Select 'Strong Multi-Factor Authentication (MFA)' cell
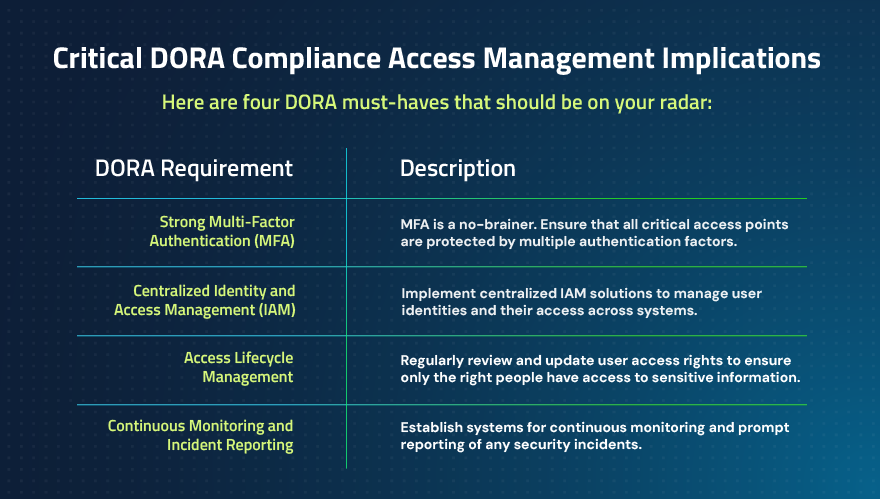The image size is (880, 499). [222, 231]
